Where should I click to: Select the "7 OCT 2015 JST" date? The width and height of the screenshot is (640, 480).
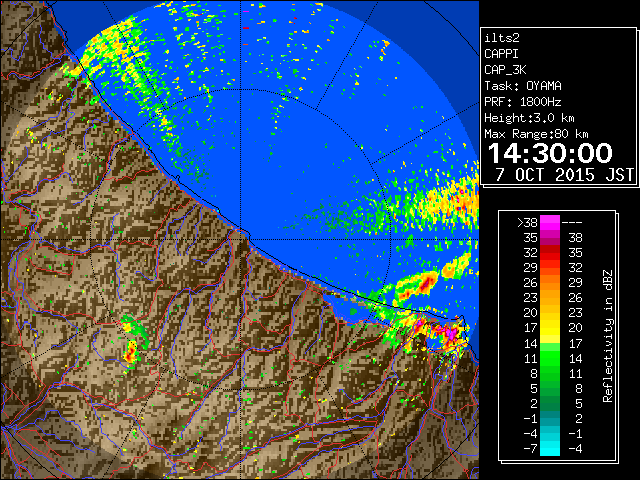click(x=564, y=175)
